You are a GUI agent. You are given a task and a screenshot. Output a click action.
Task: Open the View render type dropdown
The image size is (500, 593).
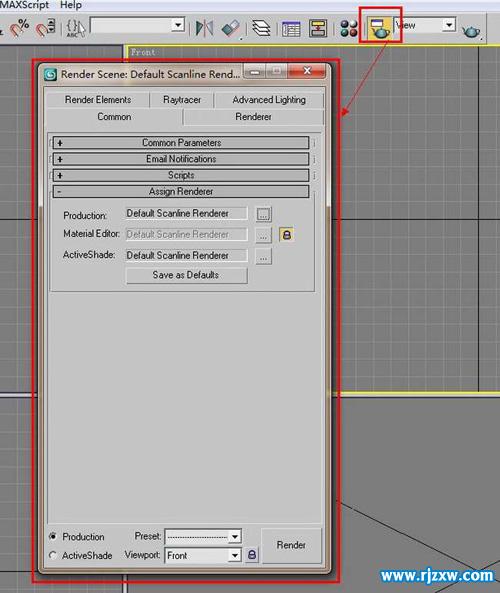pos(424,25)
